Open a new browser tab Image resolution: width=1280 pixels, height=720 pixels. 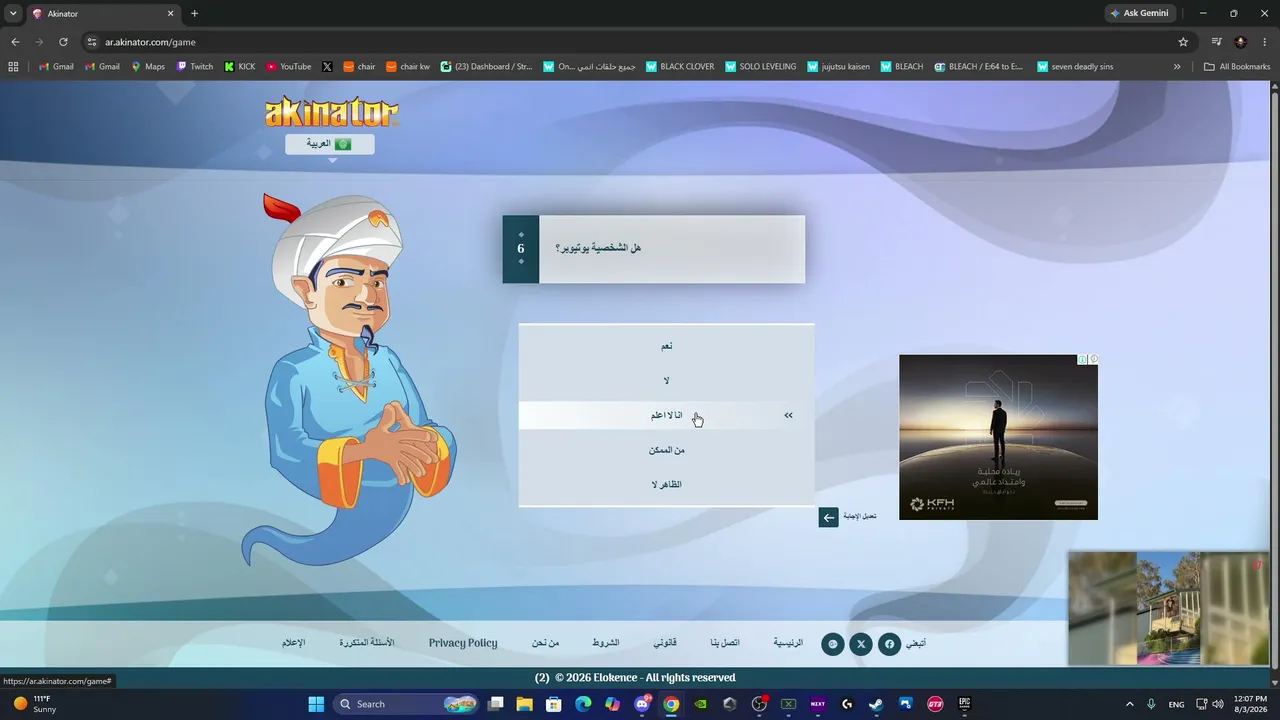(194, 14)
